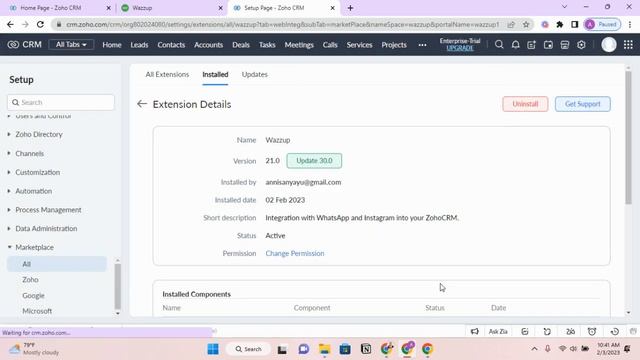Open the recent items history clock icon

[x=614, y=331]
